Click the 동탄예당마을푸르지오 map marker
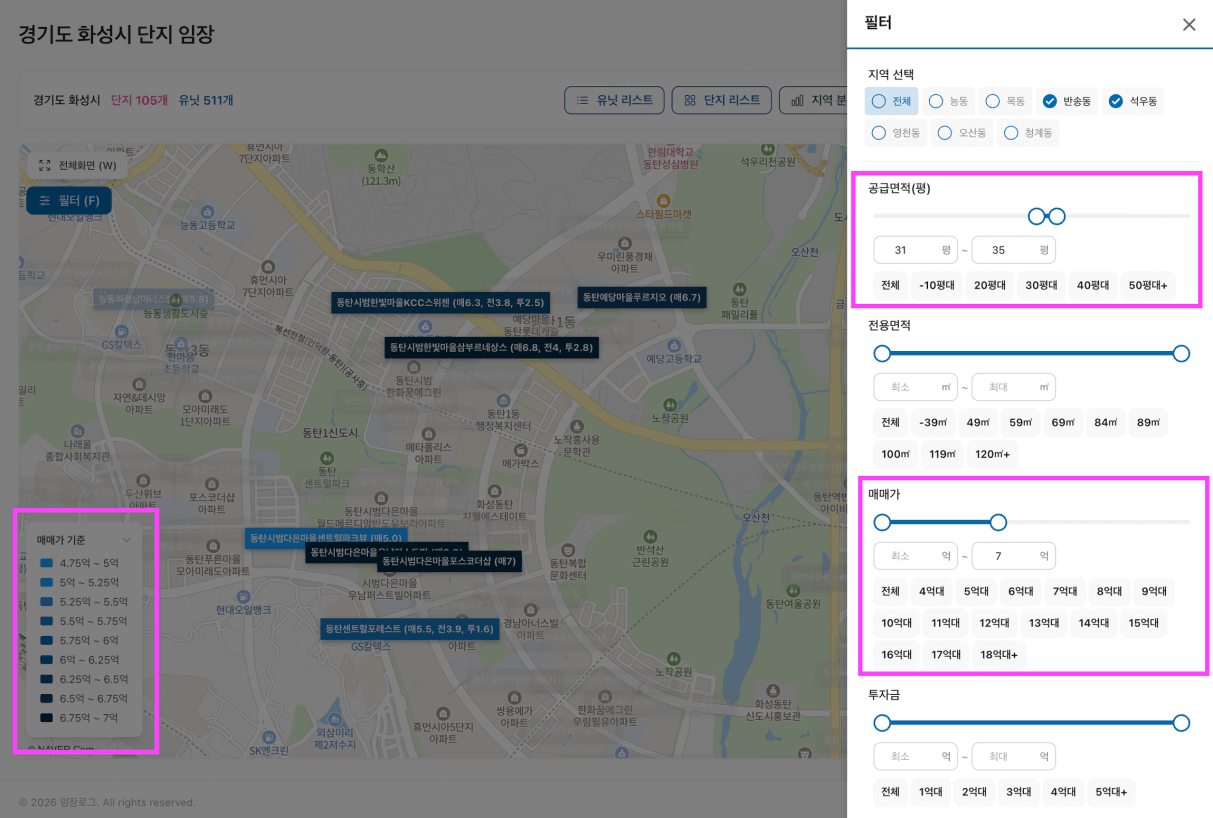Screen dimensions: 1213x818 click(642, 297)
